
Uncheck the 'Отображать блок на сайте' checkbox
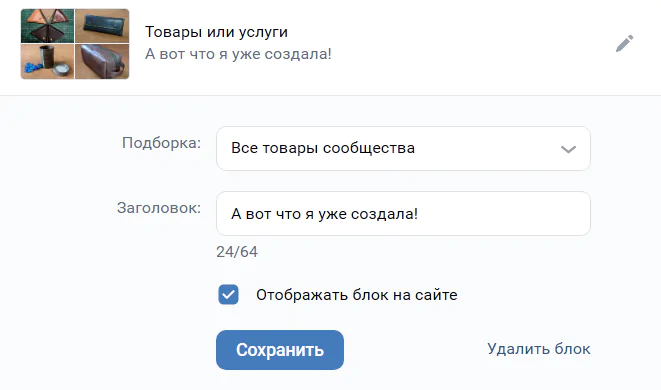(x=228, y=294)
